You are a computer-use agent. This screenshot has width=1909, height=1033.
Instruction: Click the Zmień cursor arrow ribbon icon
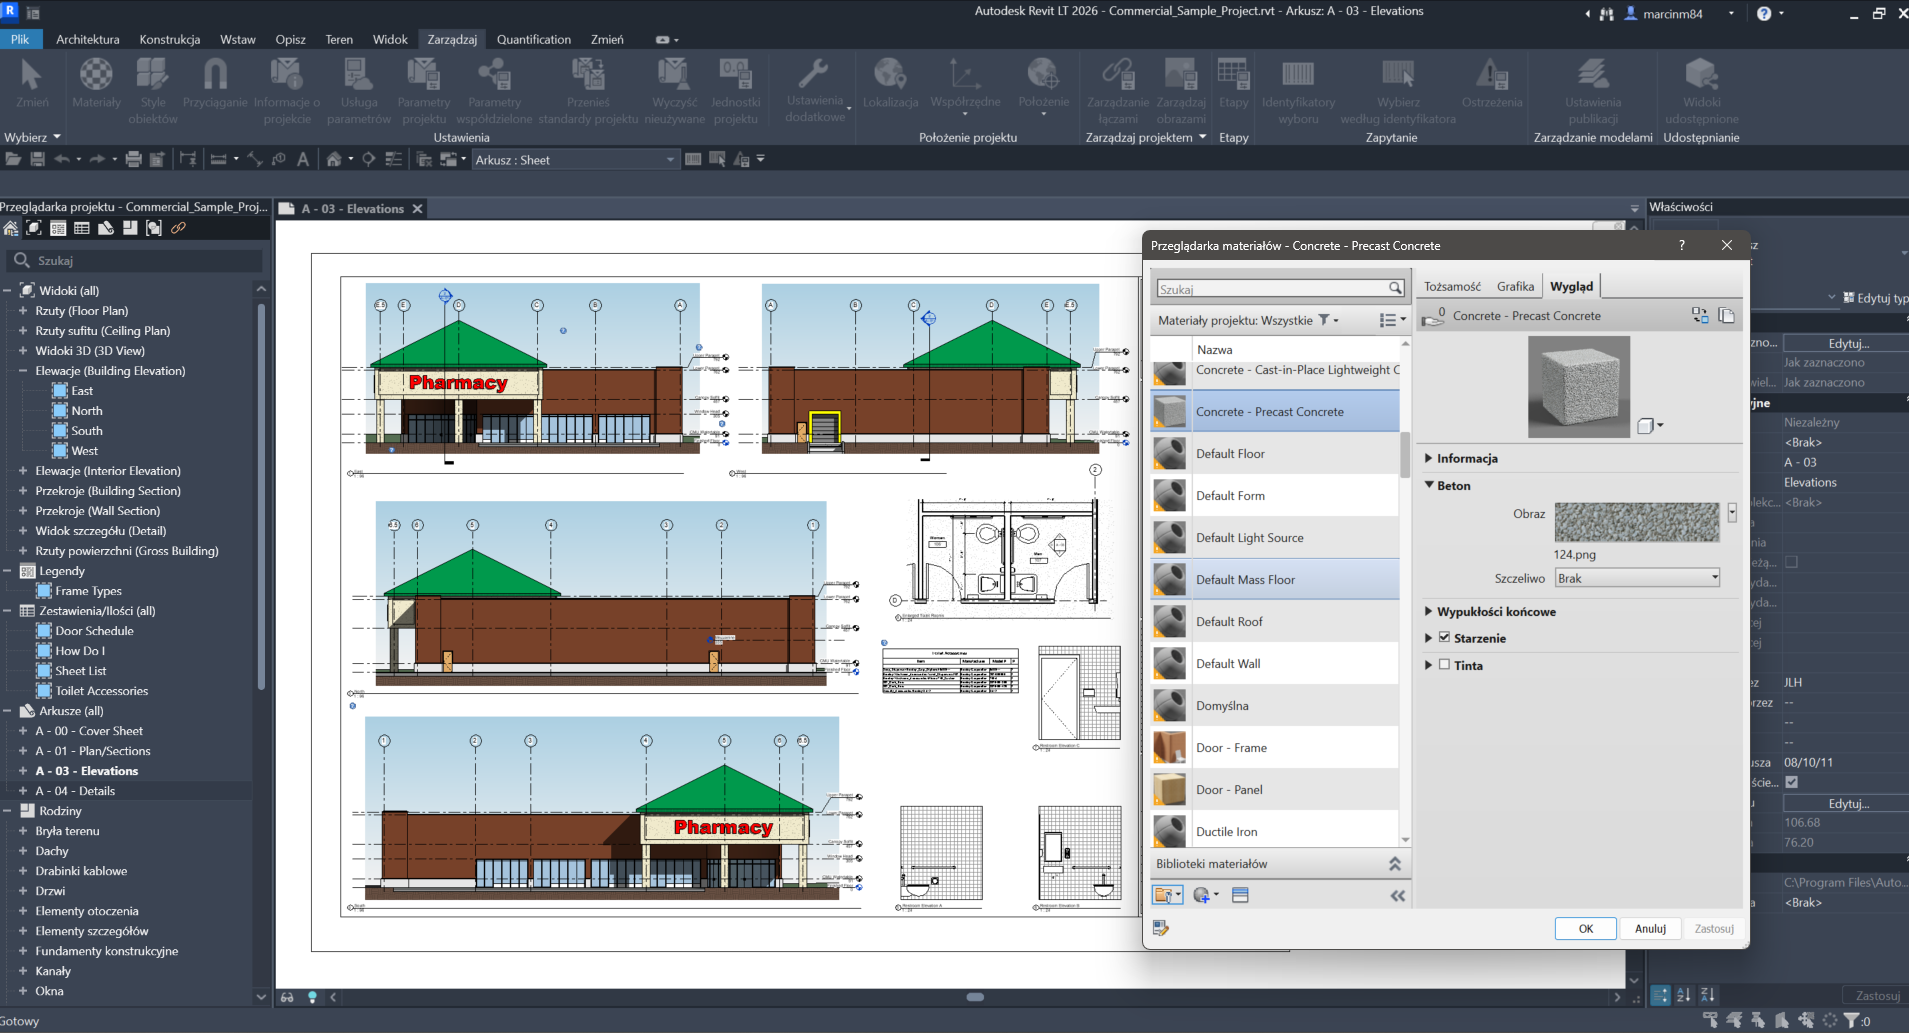pos(32,82)
